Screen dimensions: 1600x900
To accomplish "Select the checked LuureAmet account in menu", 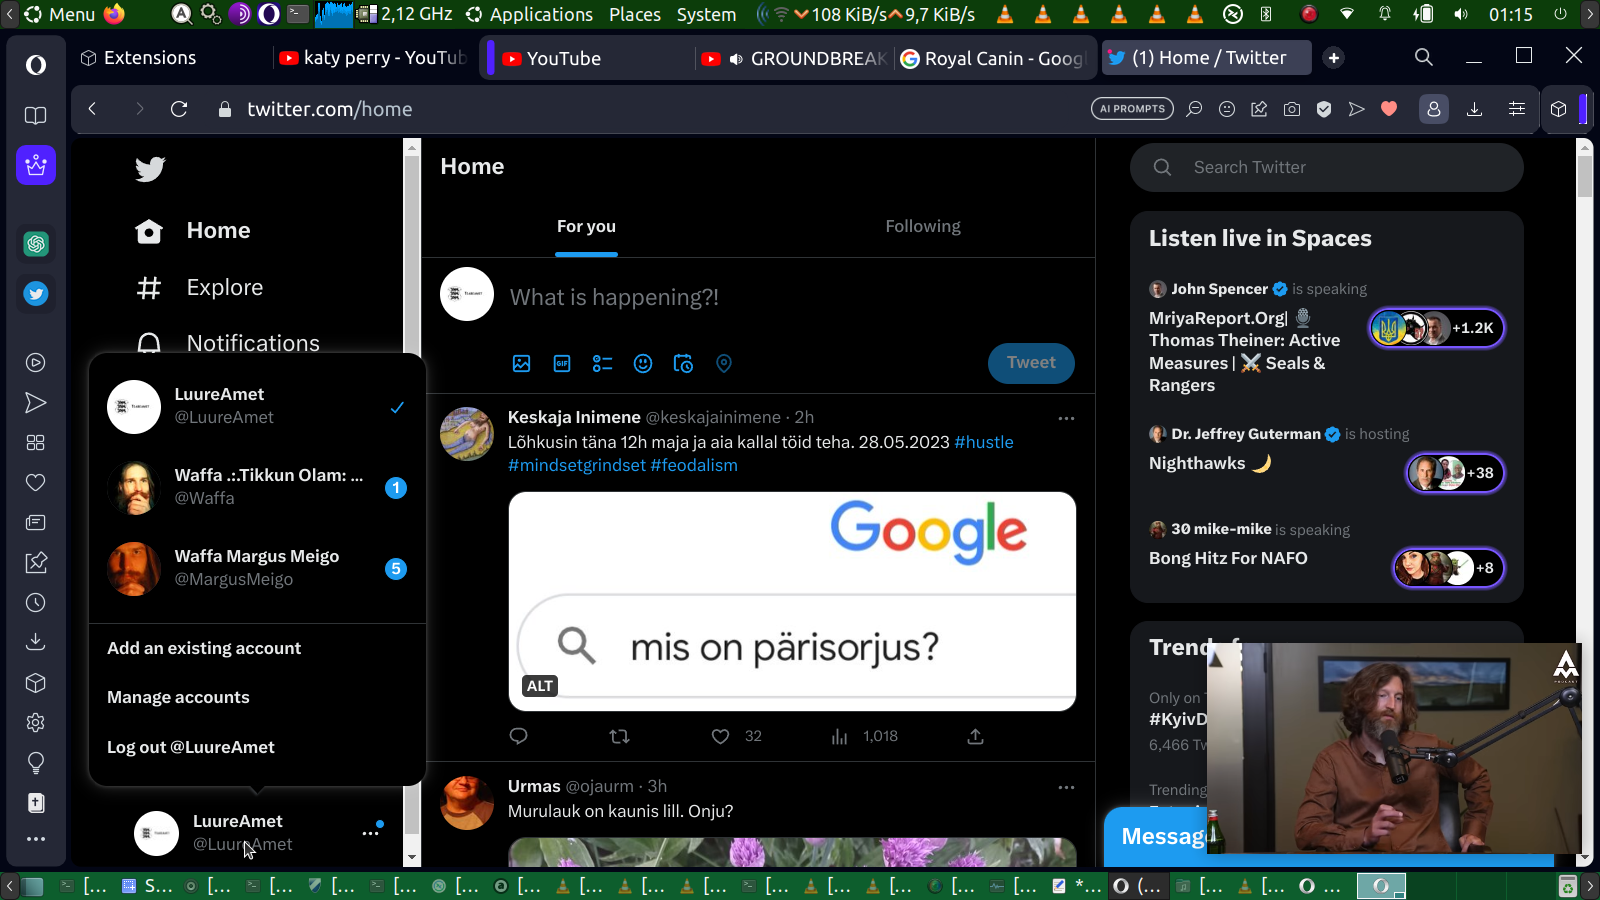I will tap(257, 407).
